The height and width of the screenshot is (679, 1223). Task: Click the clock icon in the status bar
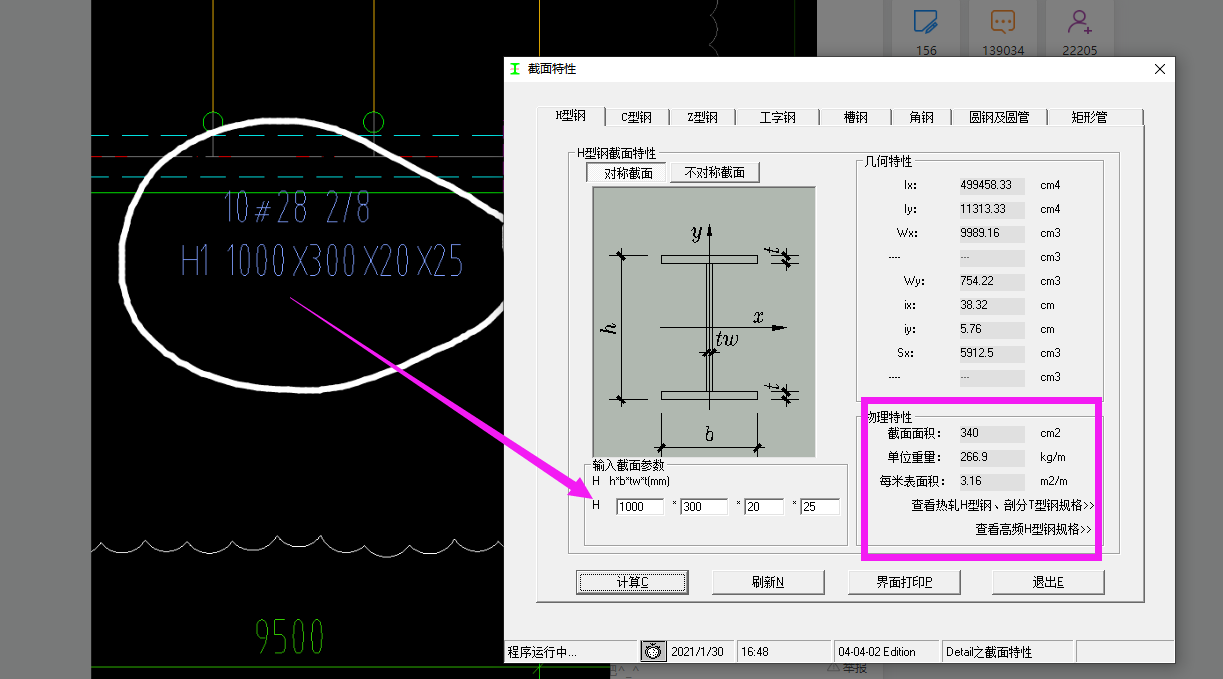(654, 651)
